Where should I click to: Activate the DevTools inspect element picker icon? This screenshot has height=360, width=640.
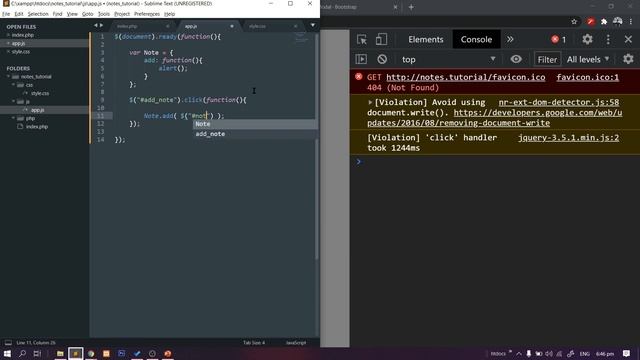362,40
